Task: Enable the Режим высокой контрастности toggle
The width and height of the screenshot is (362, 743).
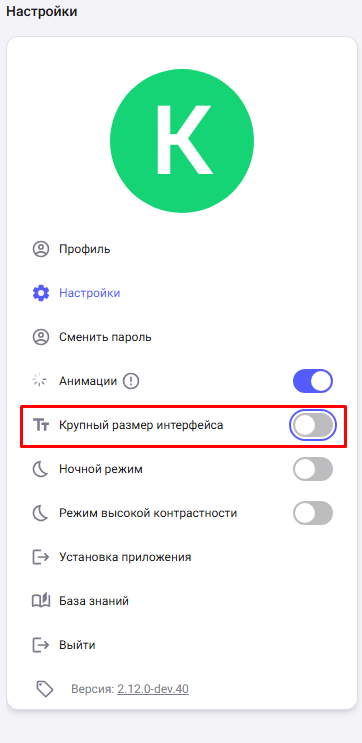Action: click(x=313, y=513)
